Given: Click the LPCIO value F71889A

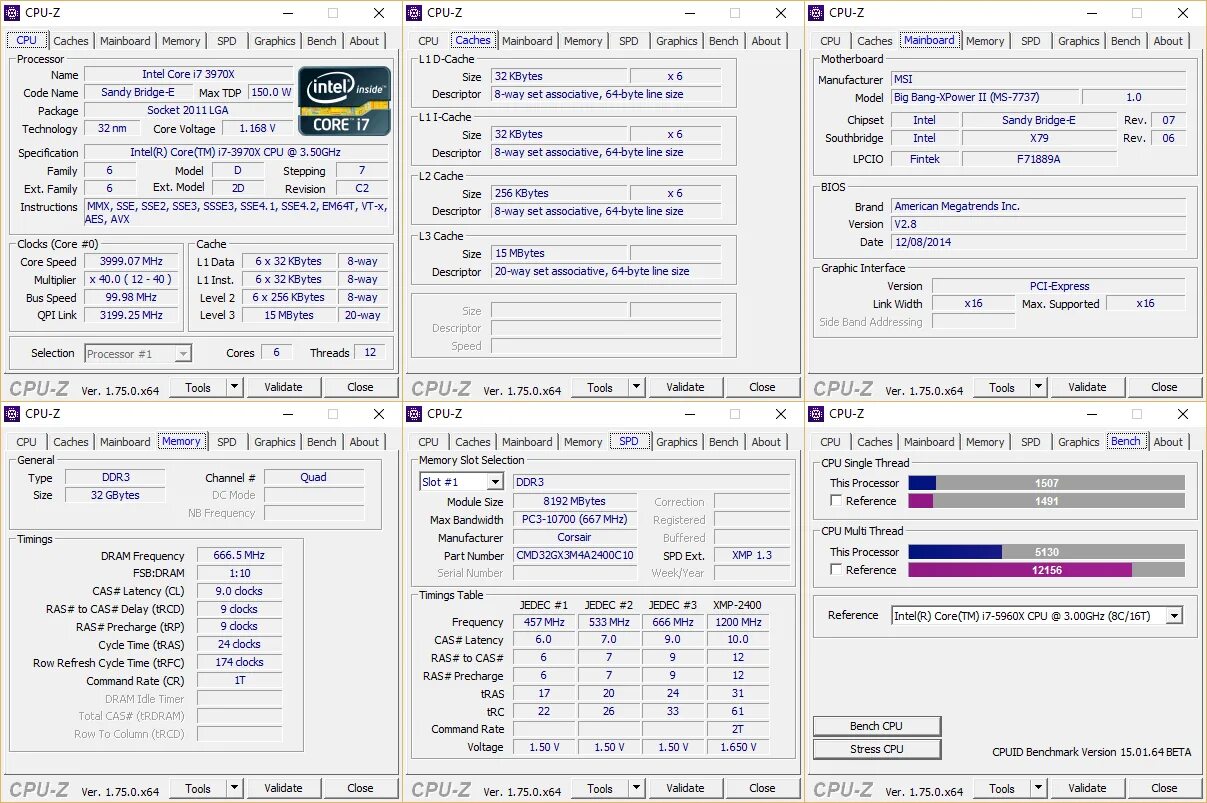Looking at the screenshot, I should [x=1039, y=158].
